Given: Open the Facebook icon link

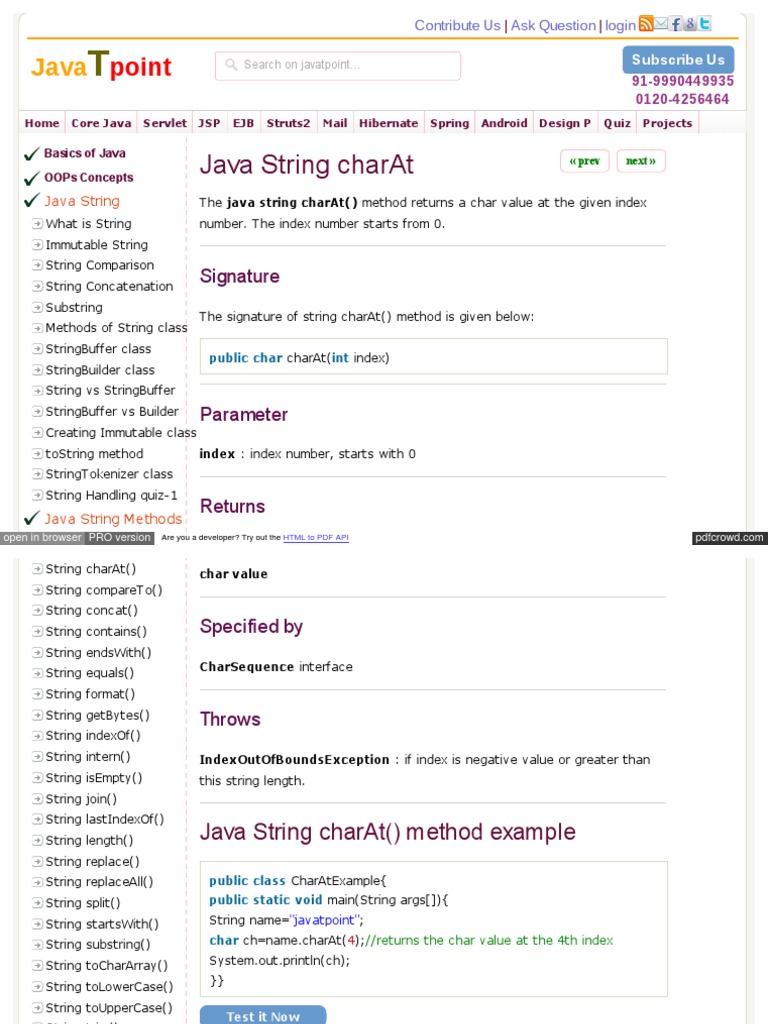Looking at the screenshot, I should click(x=676, y=24).
